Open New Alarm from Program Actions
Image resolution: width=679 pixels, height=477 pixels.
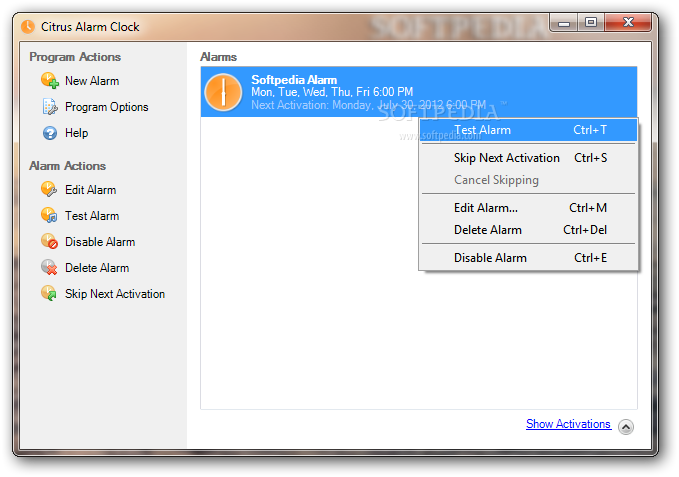[x=92, y=81]
